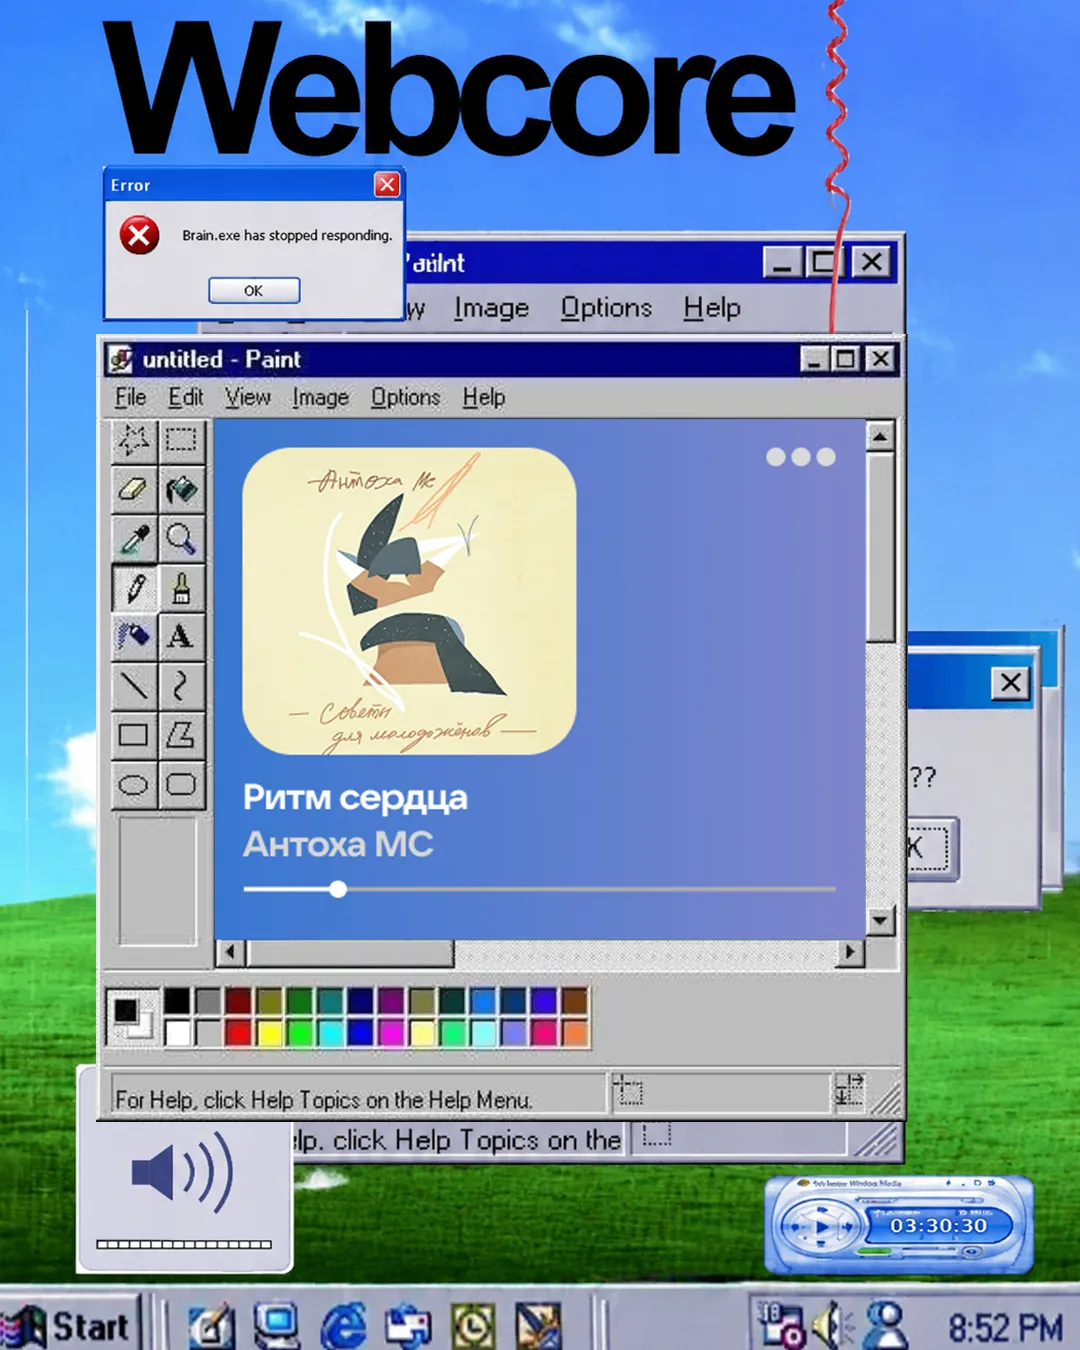Pick the Fill With Color bucket
This screenshot has width=1080, height=1350.
pyautogui.click(x=181, y=489)
